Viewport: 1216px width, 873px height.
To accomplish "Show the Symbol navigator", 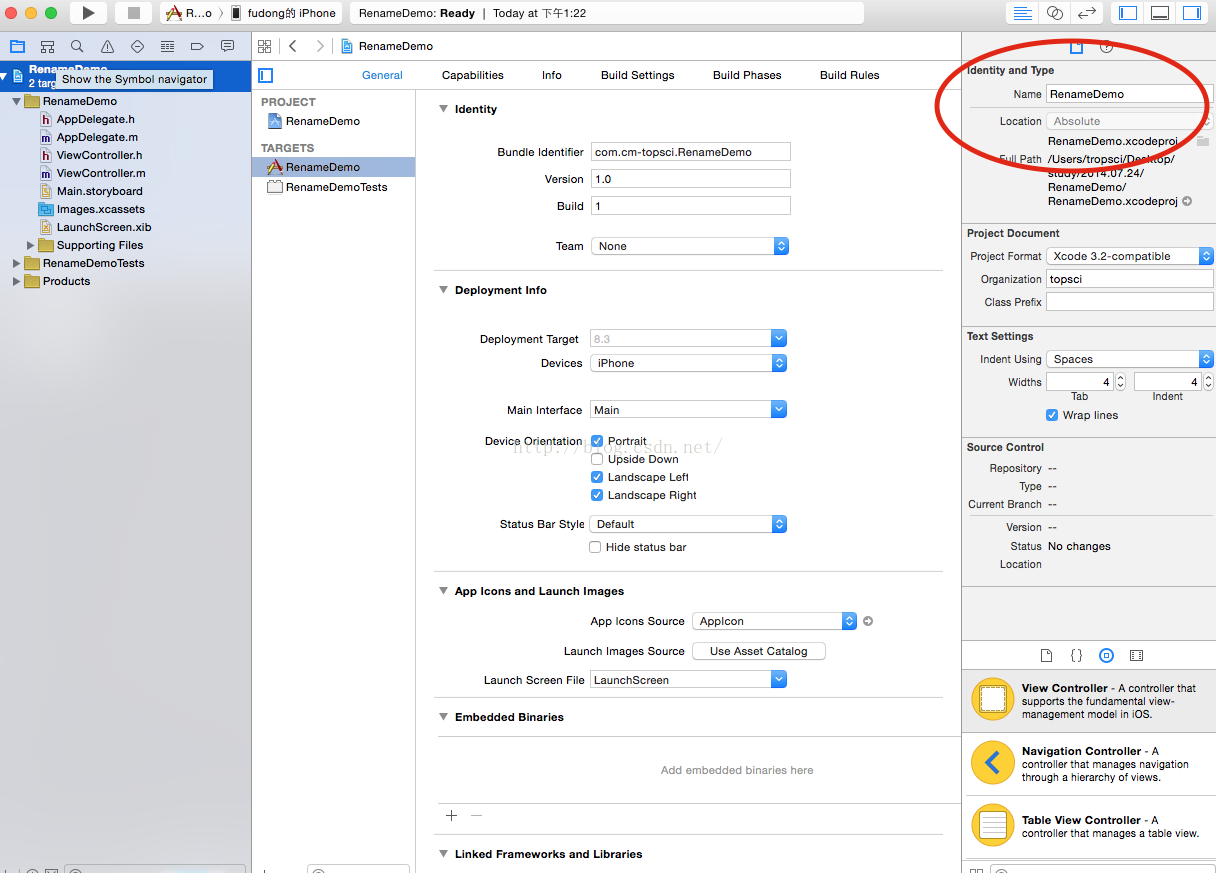I will point(47,46).
